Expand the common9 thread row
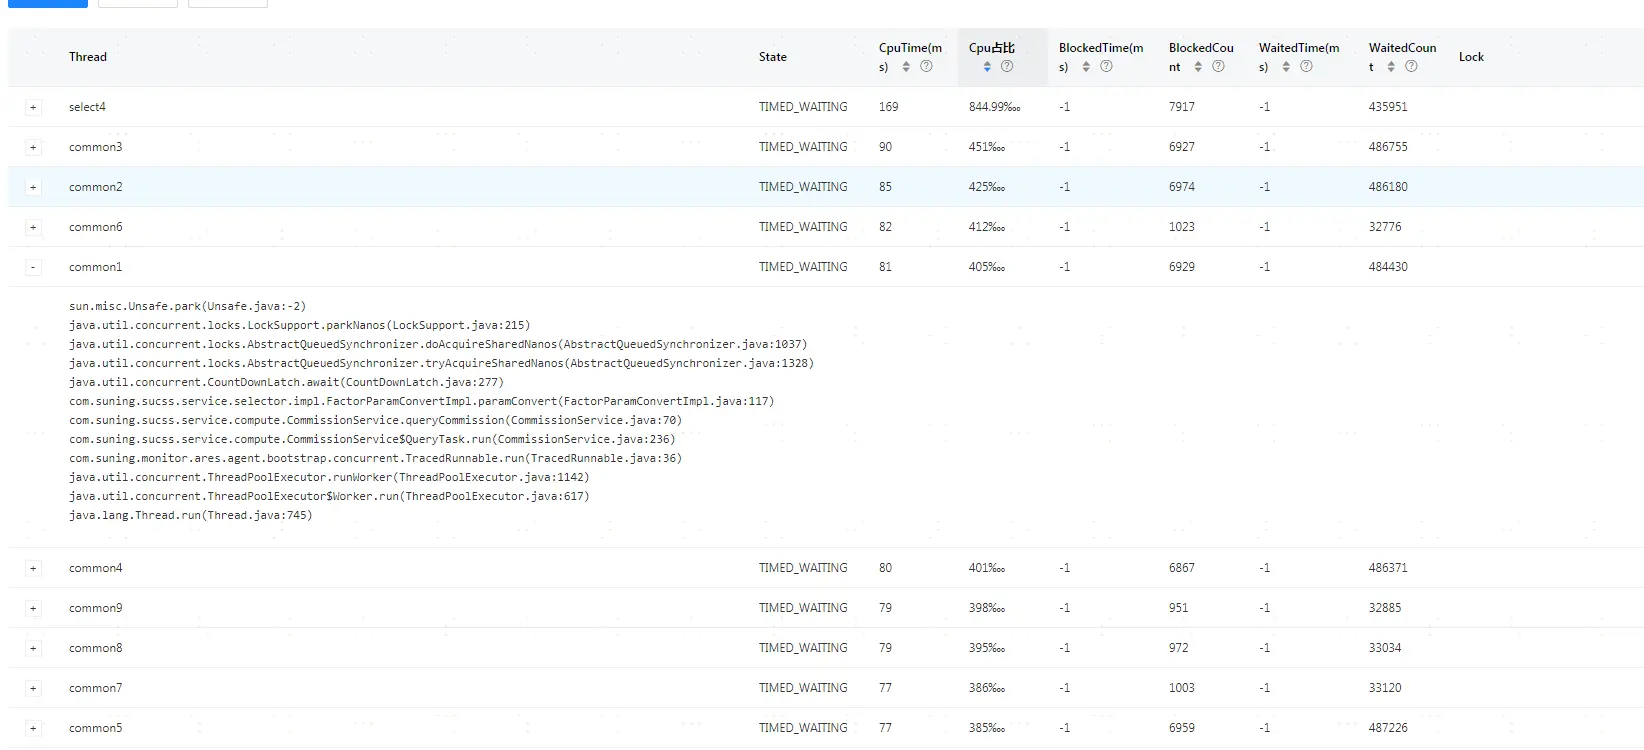 [x=33, y=608]
